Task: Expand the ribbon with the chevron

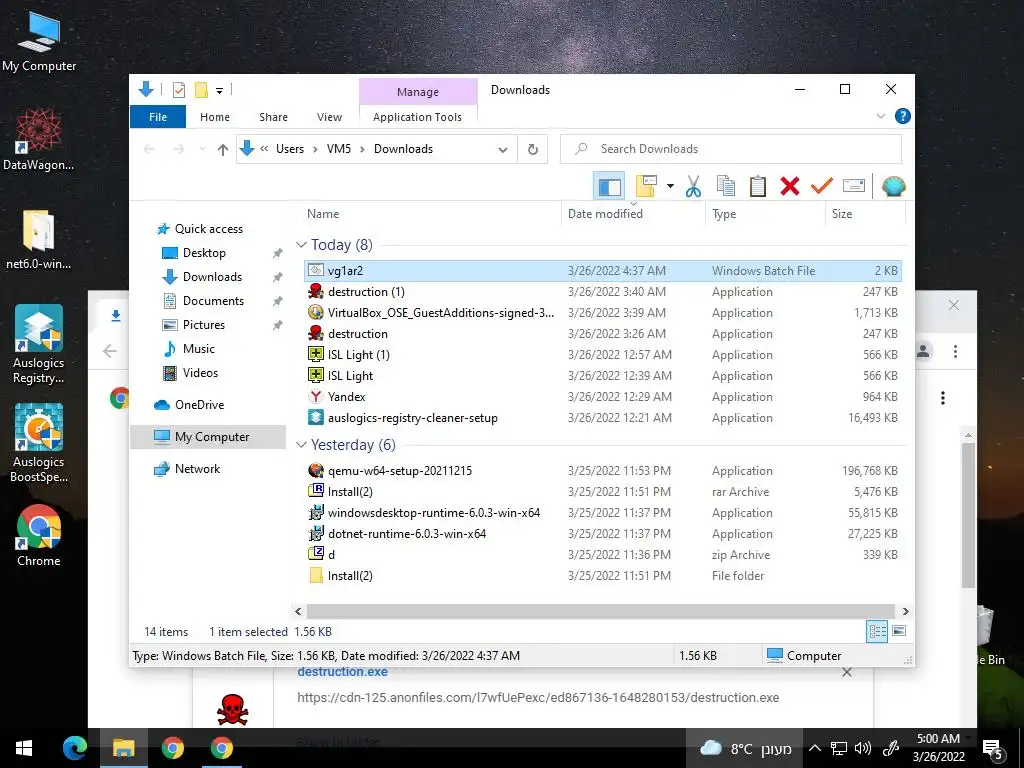Action: pyautogui.click(x=881, y=116)
